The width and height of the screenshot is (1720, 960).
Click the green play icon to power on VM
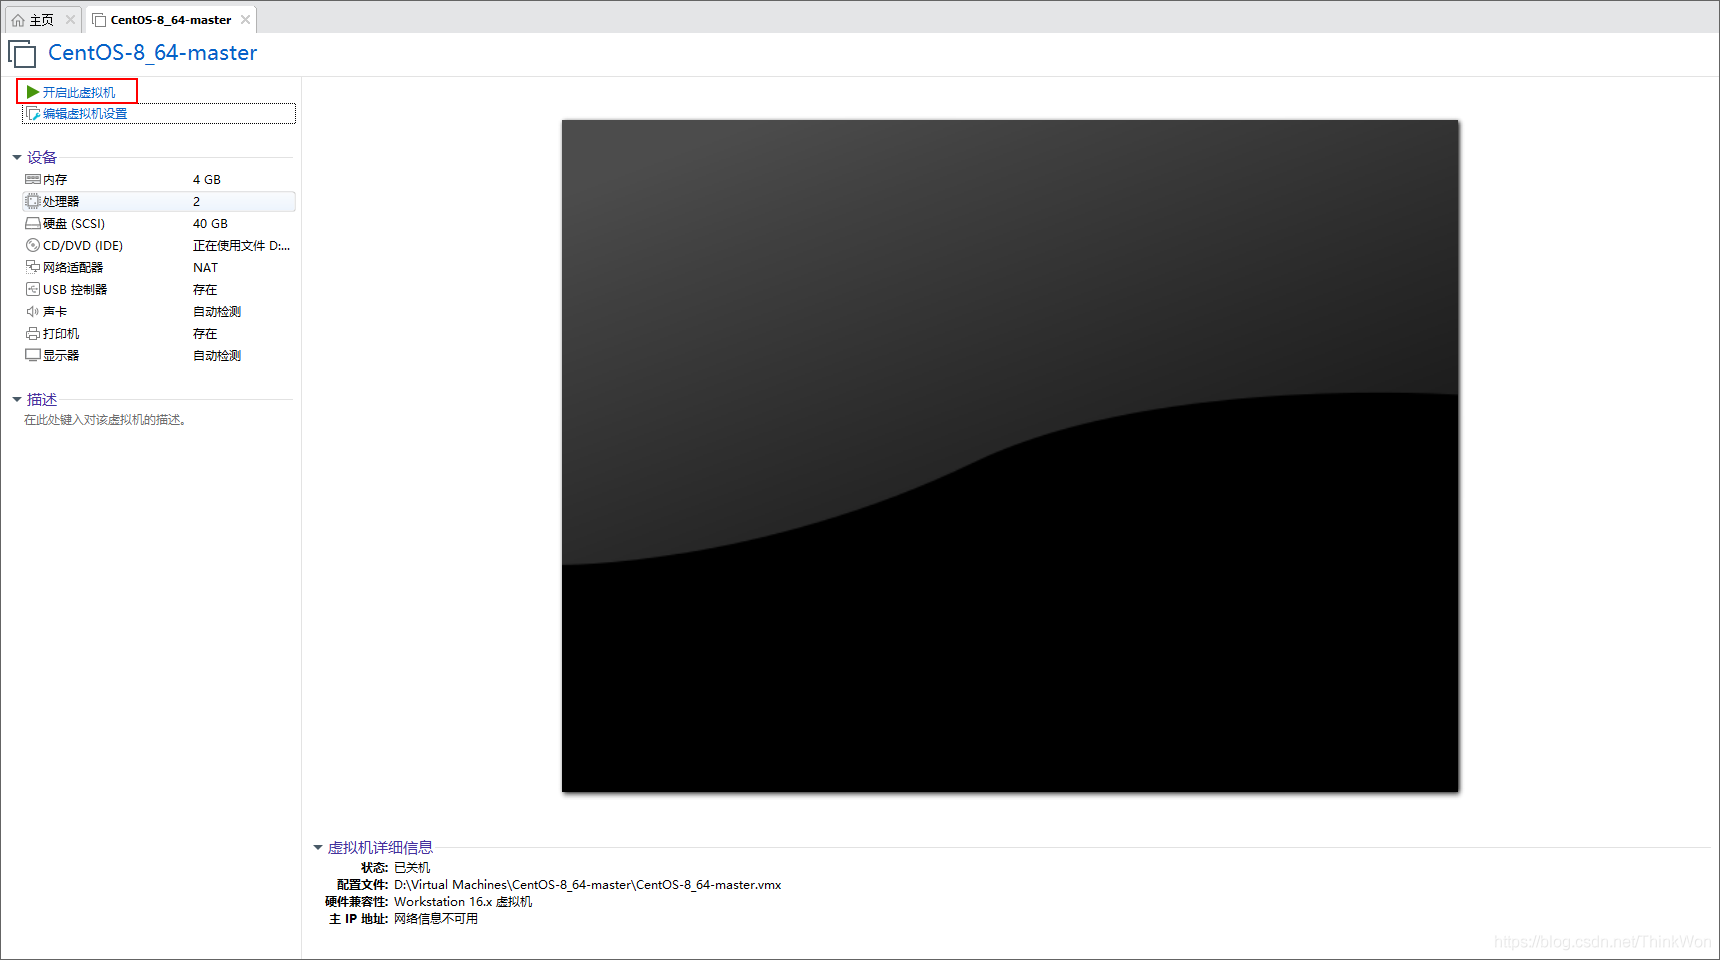click(x=33, y=92)
